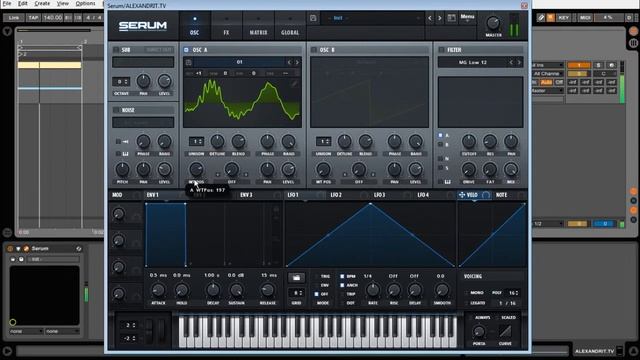Click Ableton's orange button beside the draw pencil
The width and height of the screenshot is (640, 360).
551,18
